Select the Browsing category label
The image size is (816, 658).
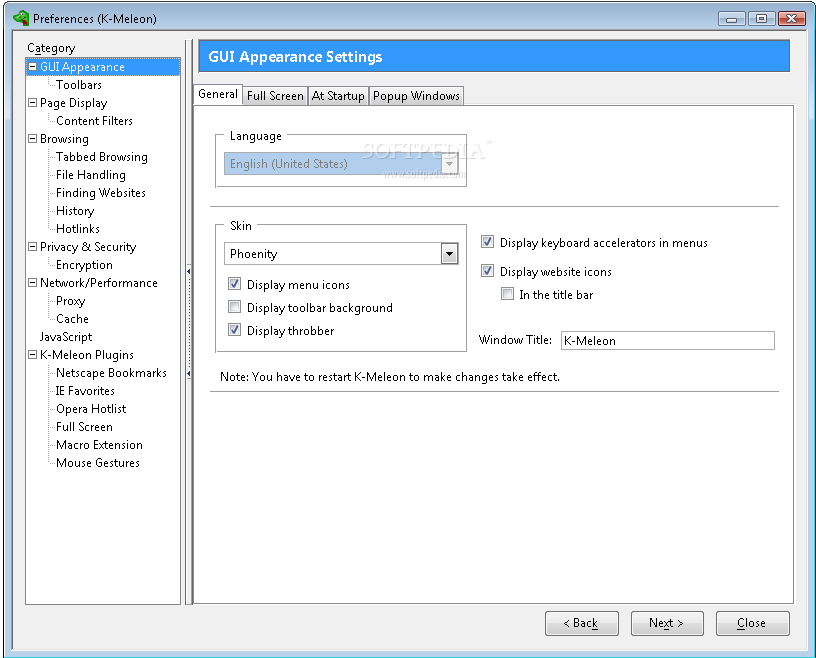click(64, 139)
